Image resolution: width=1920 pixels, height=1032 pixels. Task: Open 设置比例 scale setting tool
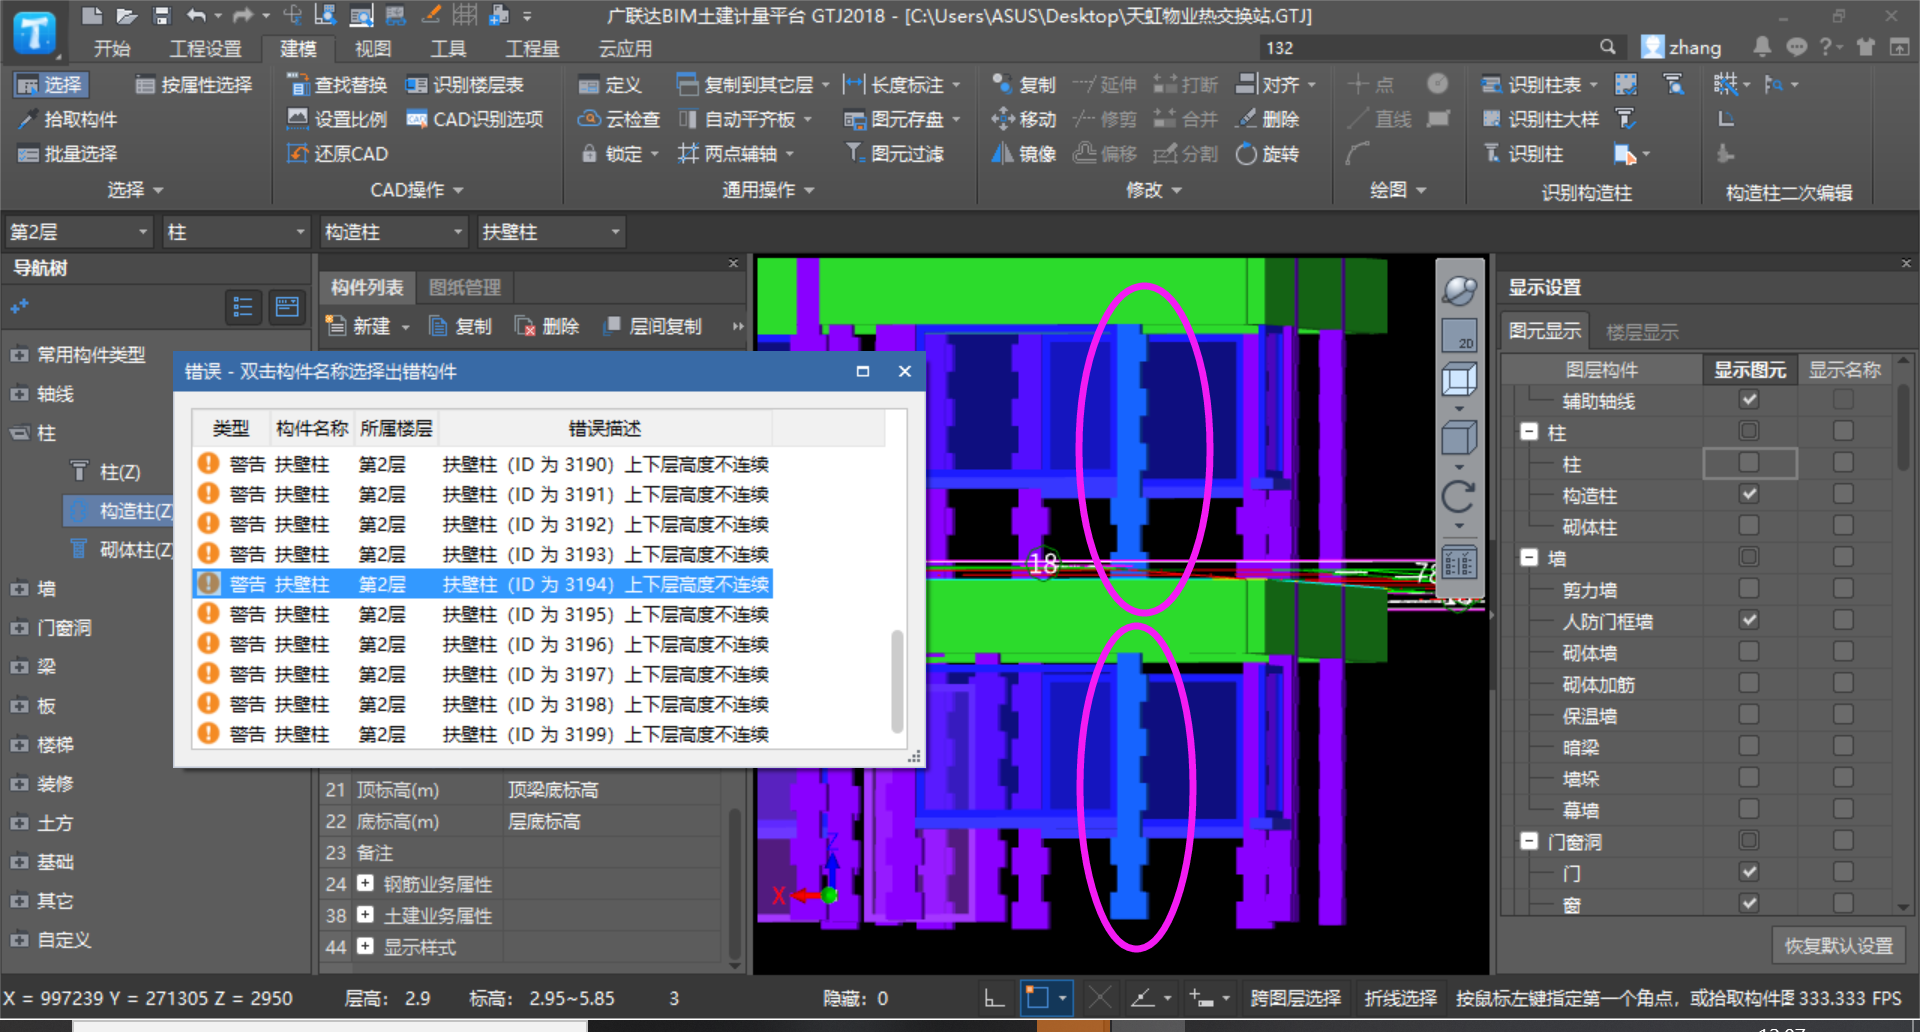click(337, 119)
